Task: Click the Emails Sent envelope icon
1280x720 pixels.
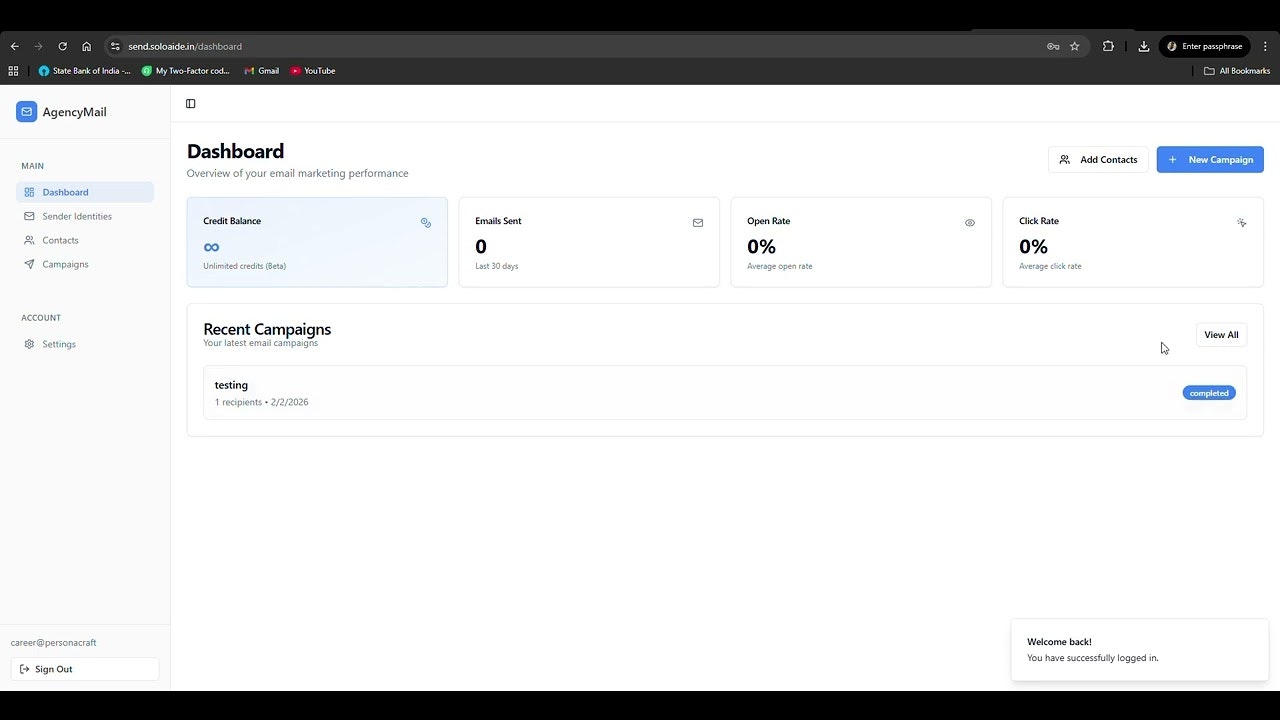Action: pyautogui.click(x=698, y=223)
